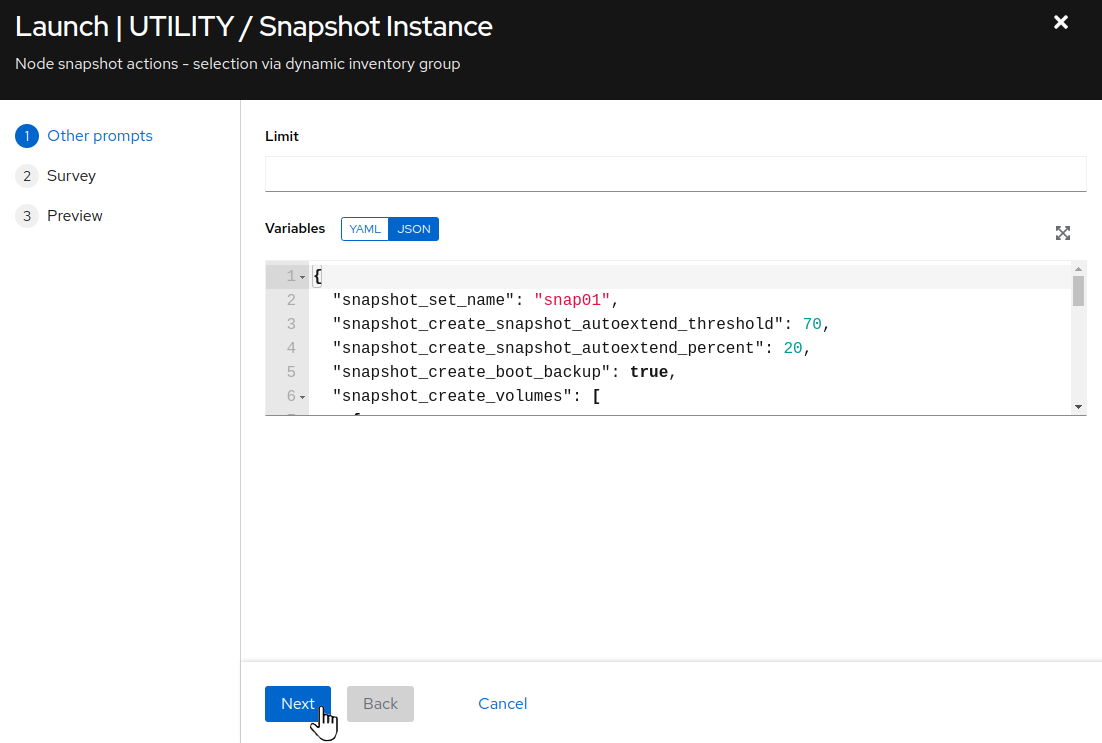
Task: Go to the Preview wizard step
Action: 74,216
